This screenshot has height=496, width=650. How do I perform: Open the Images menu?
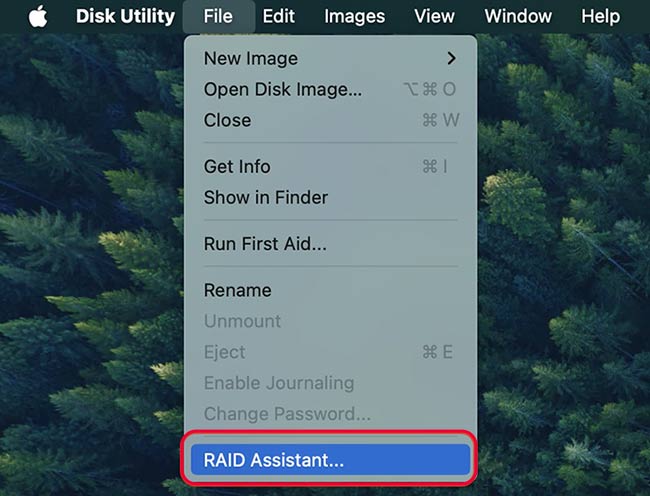pyautogui.click(x=354, y=16)
